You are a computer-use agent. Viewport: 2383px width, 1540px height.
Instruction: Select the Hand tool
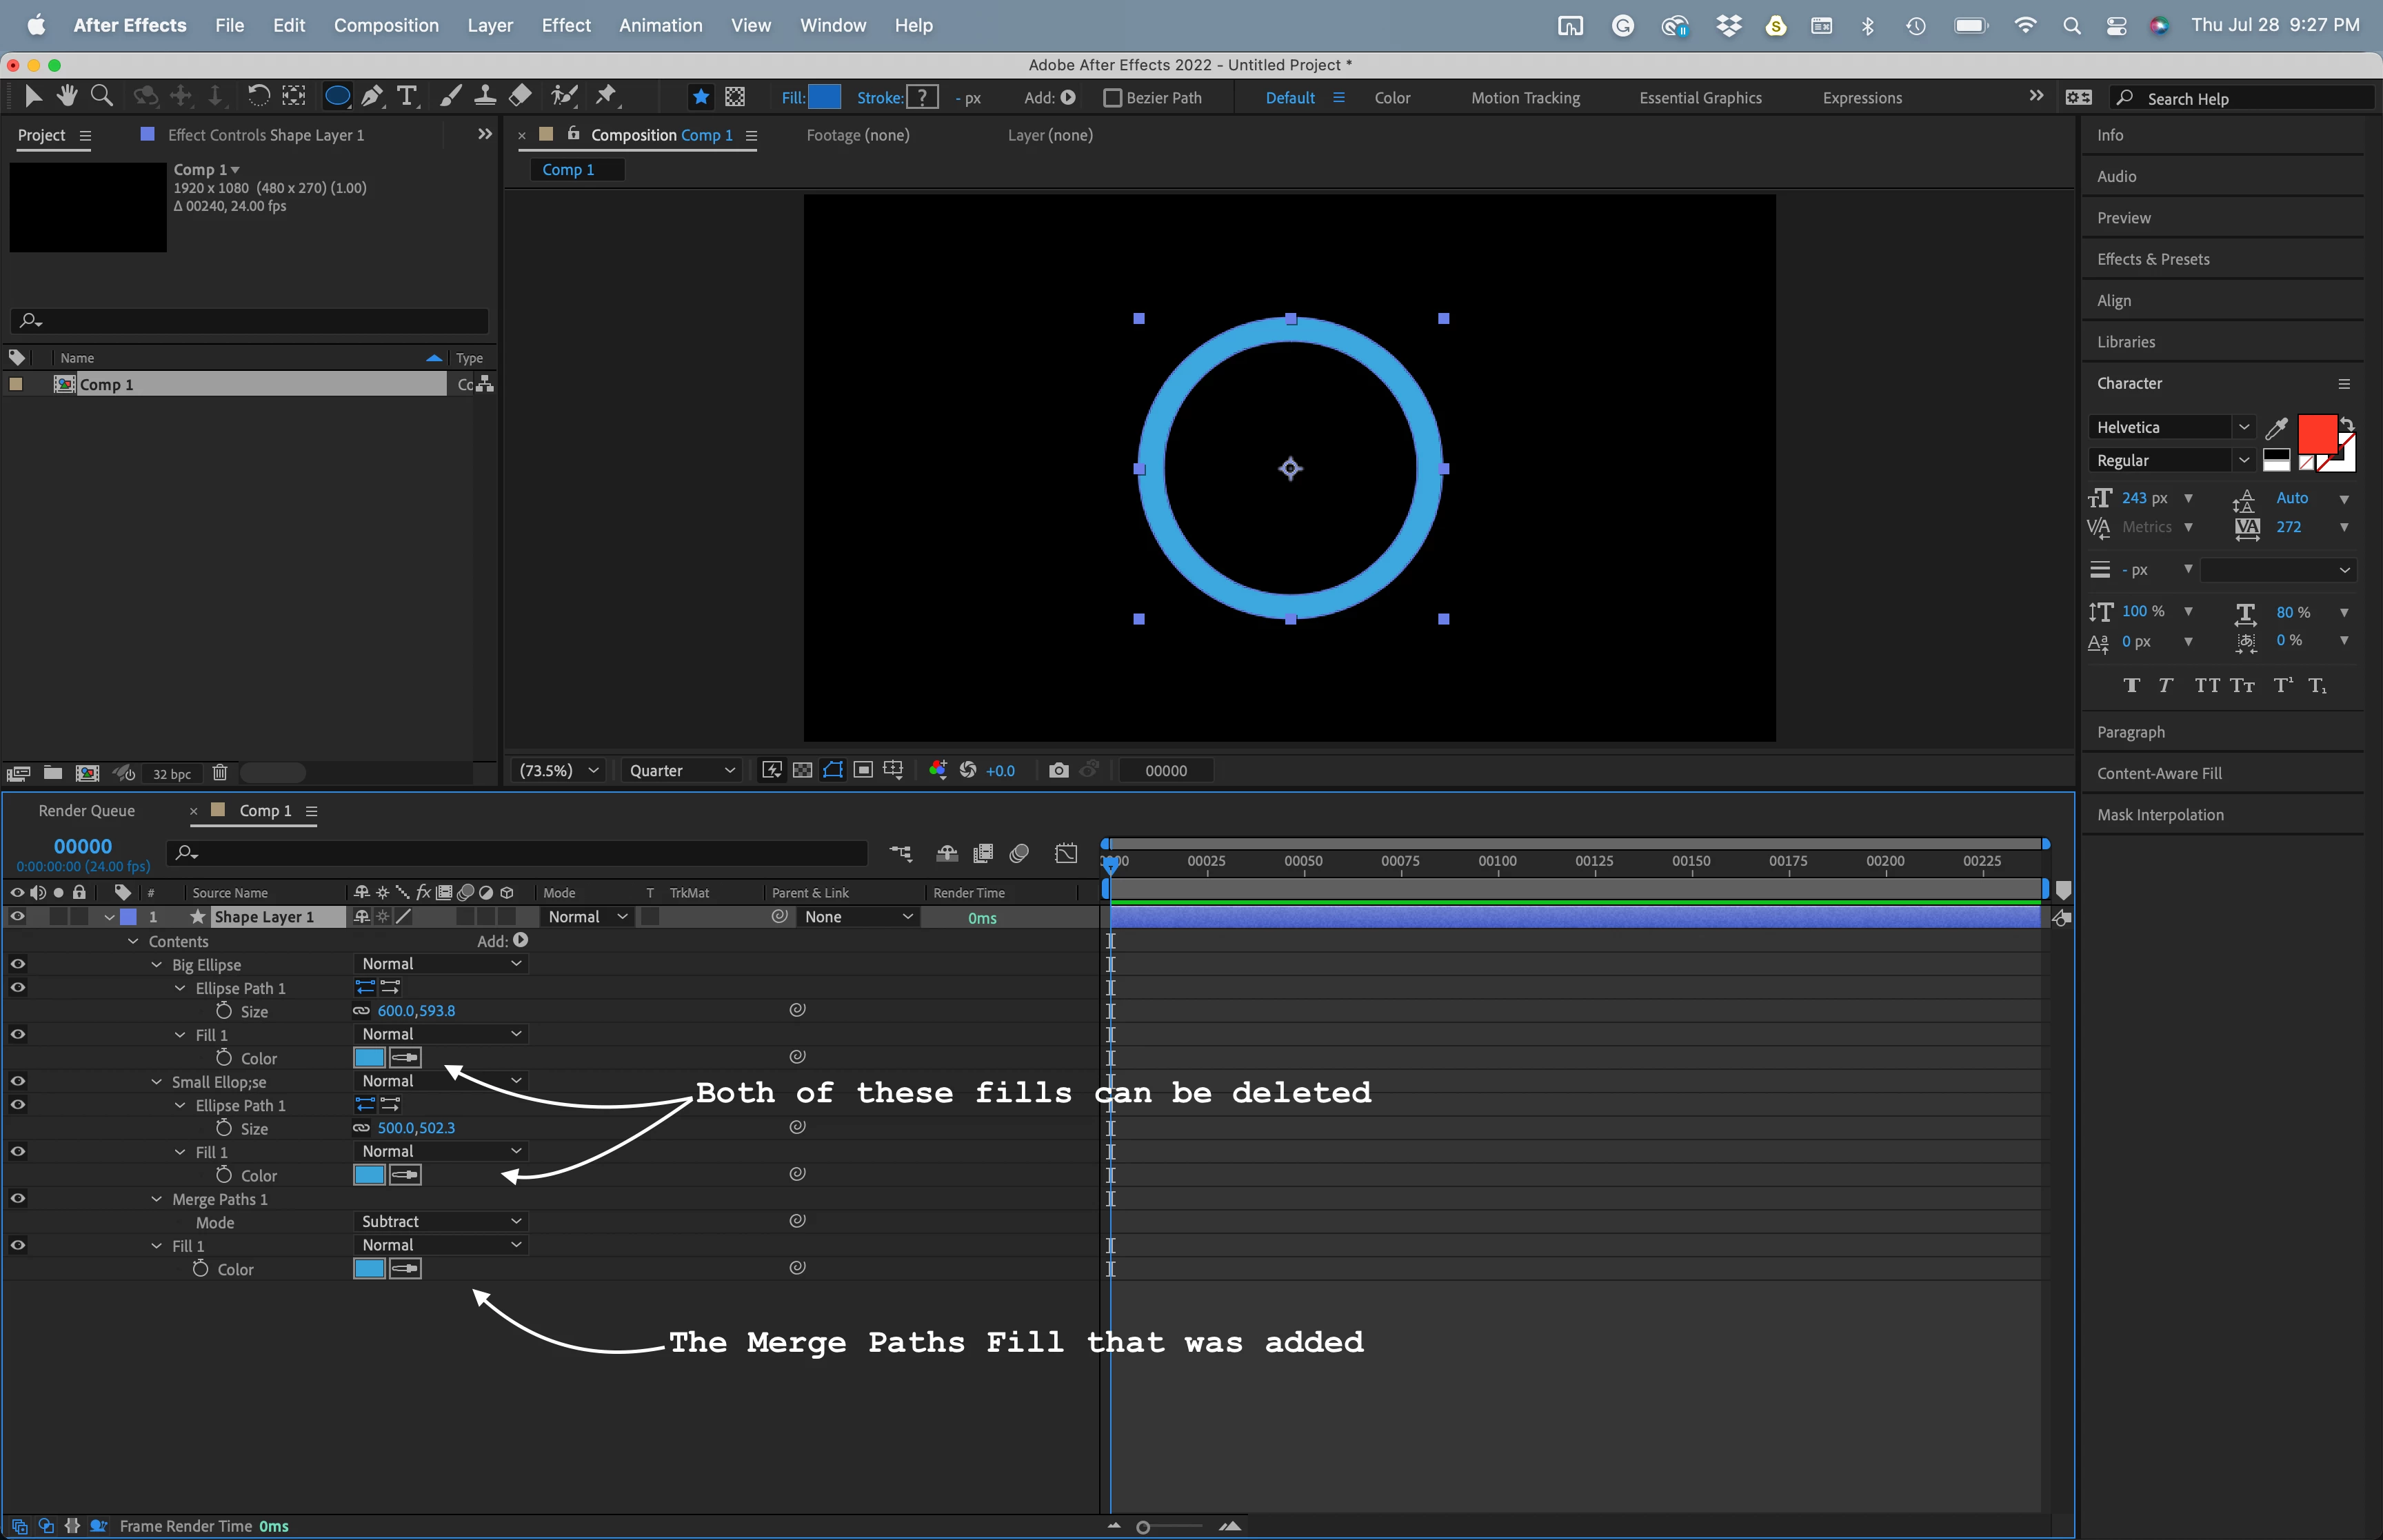tap(67, 96)
